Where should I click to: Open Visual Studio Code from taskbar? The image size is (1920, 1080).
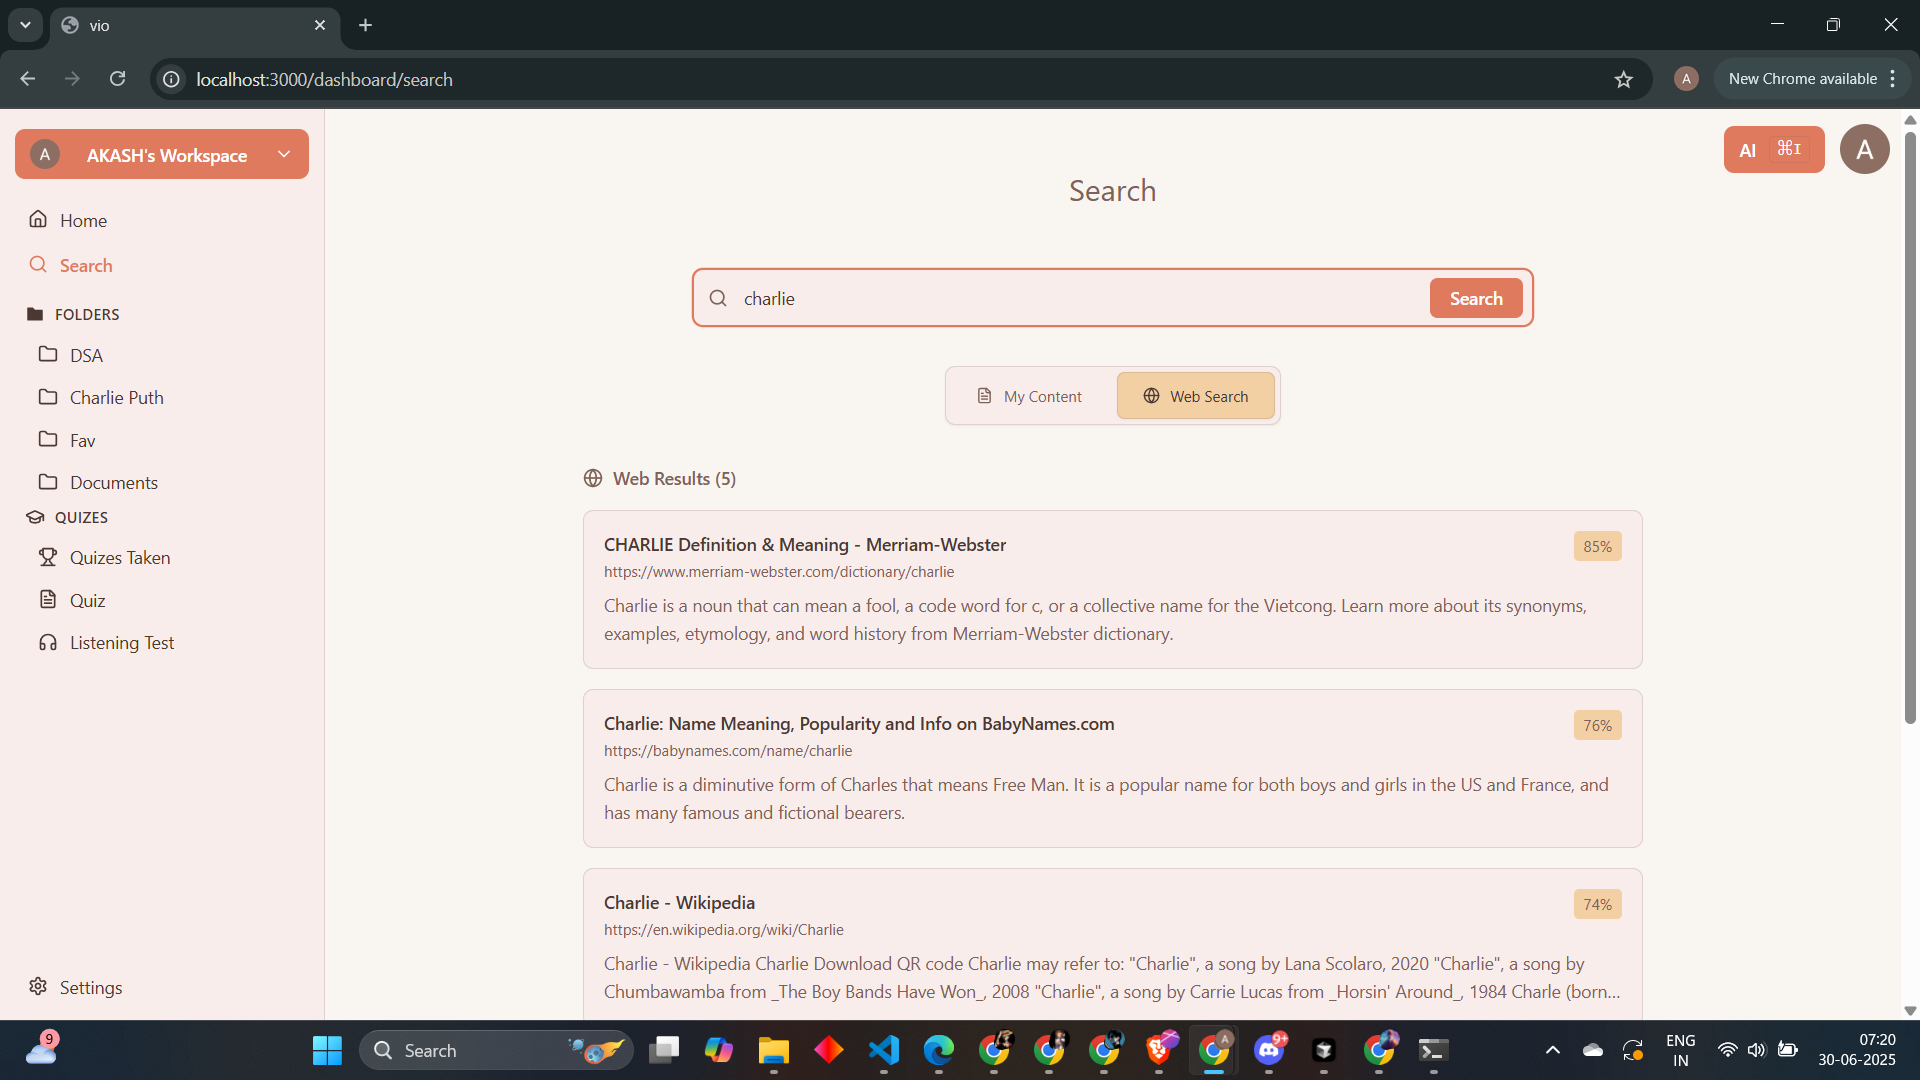click(884, 1050)
